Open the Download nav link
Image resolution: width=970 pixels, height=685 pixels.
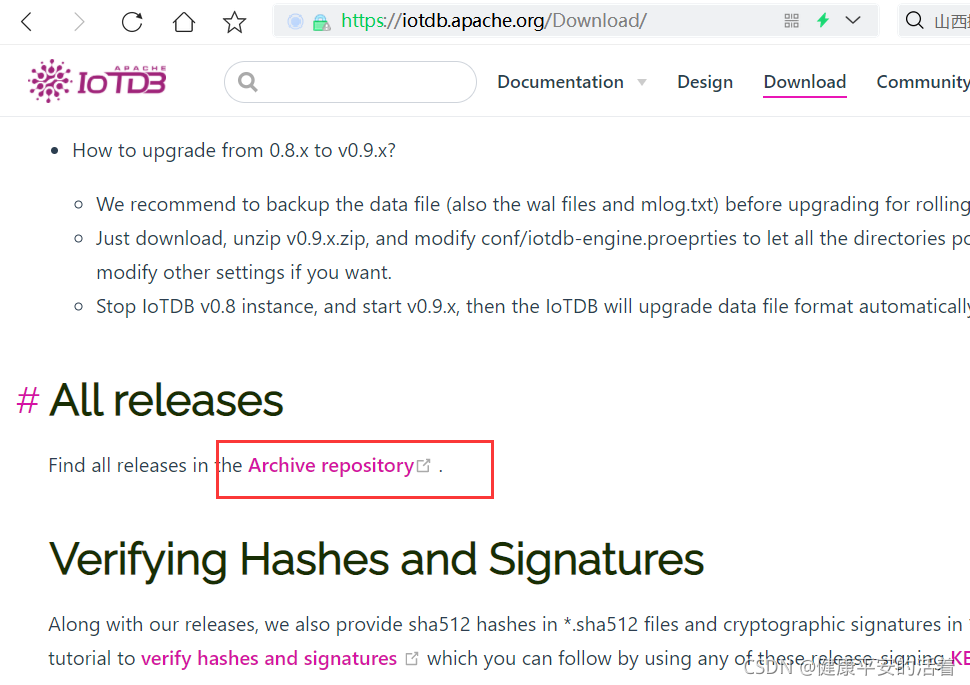805,82
